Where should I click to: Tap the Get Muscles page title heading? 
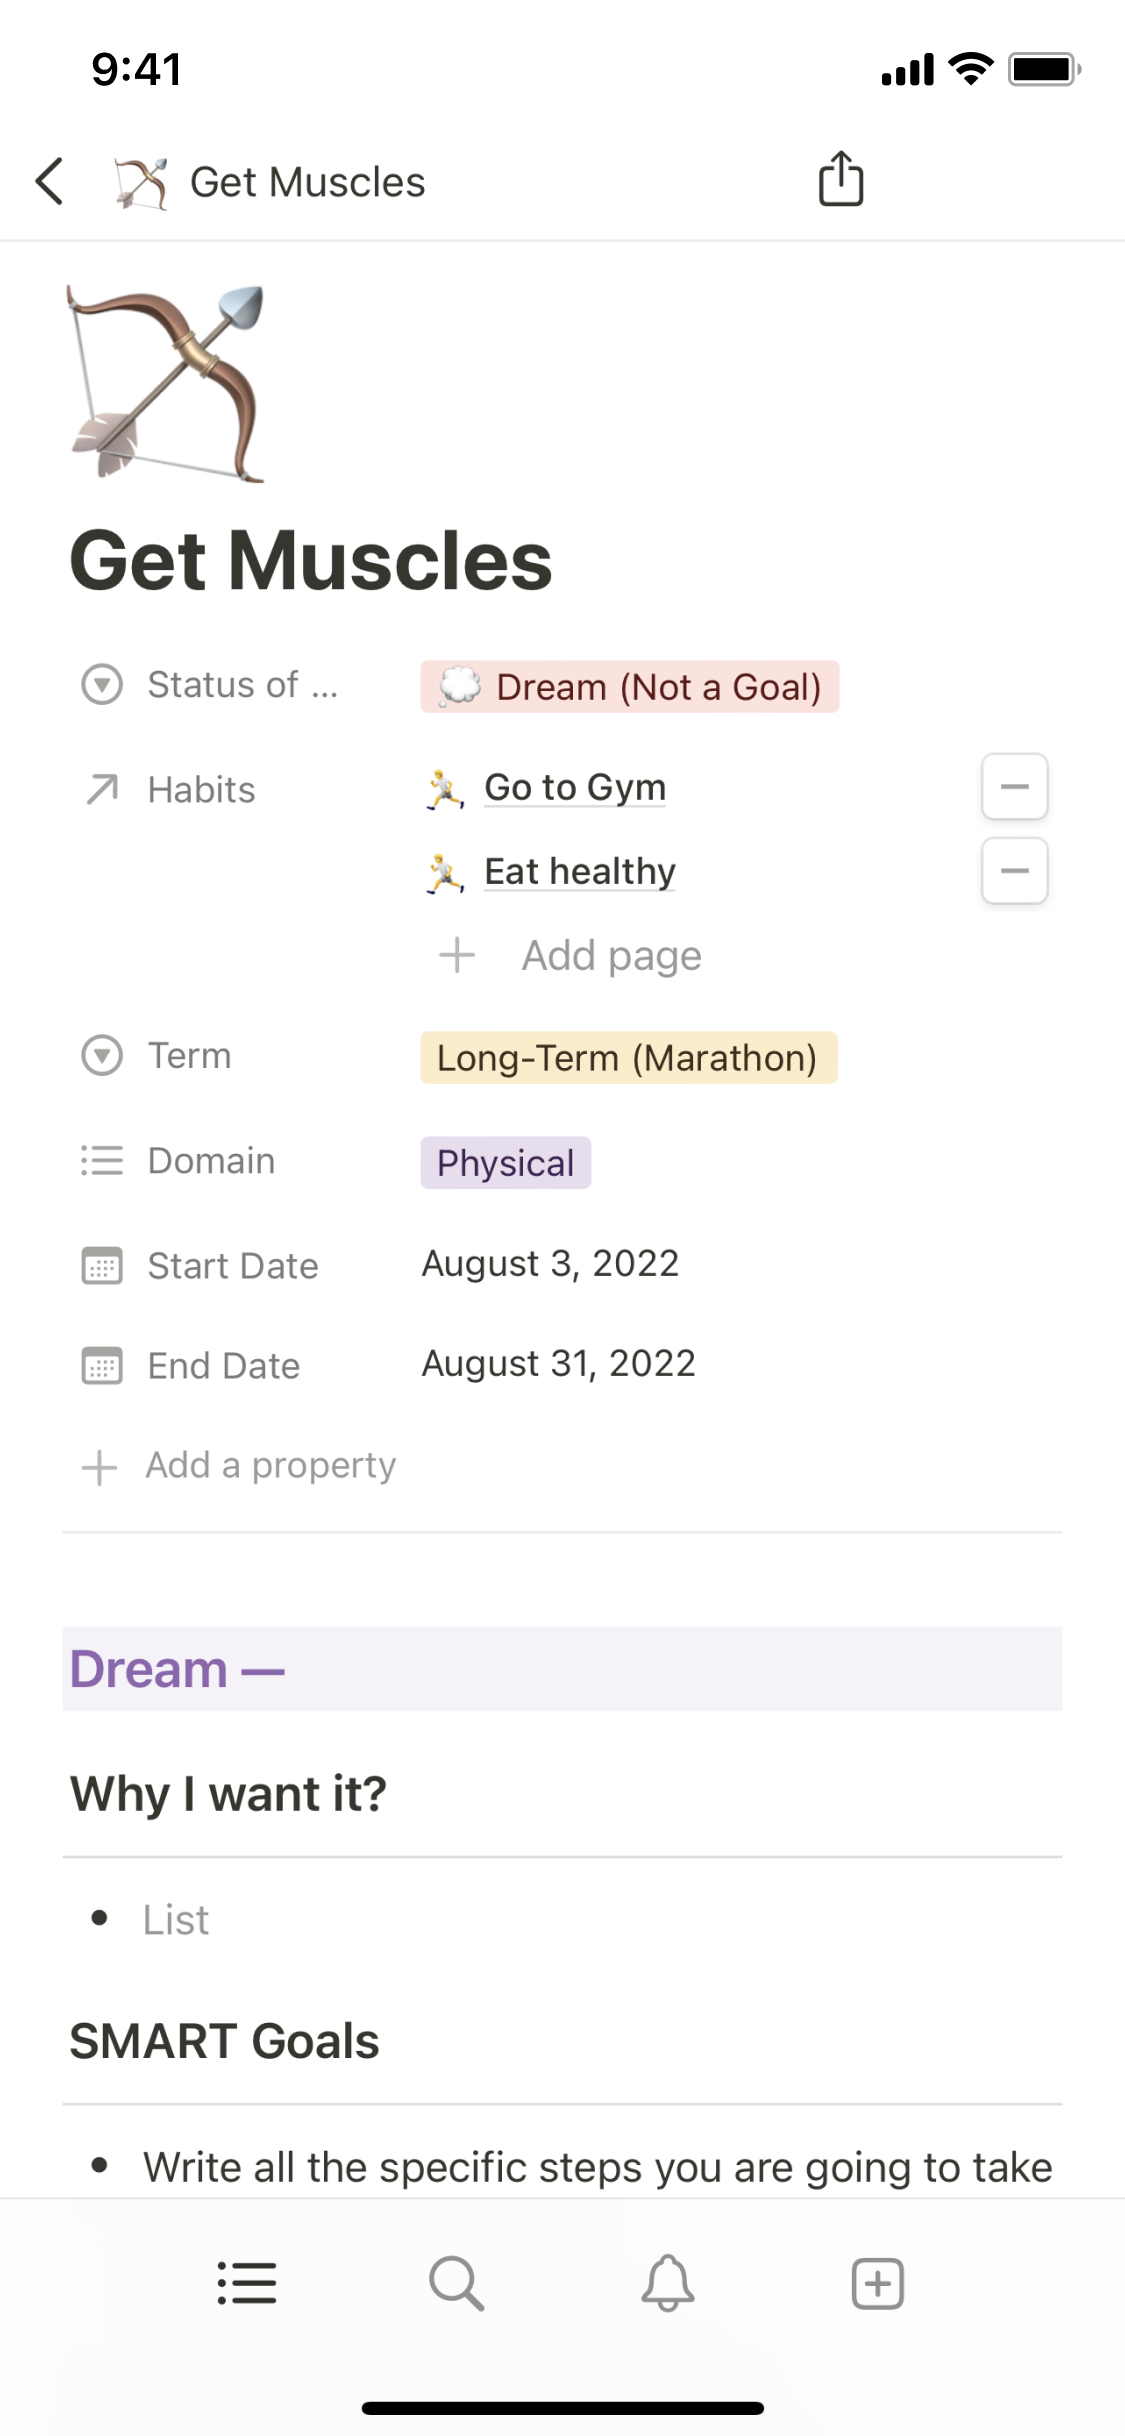(311, 561)
